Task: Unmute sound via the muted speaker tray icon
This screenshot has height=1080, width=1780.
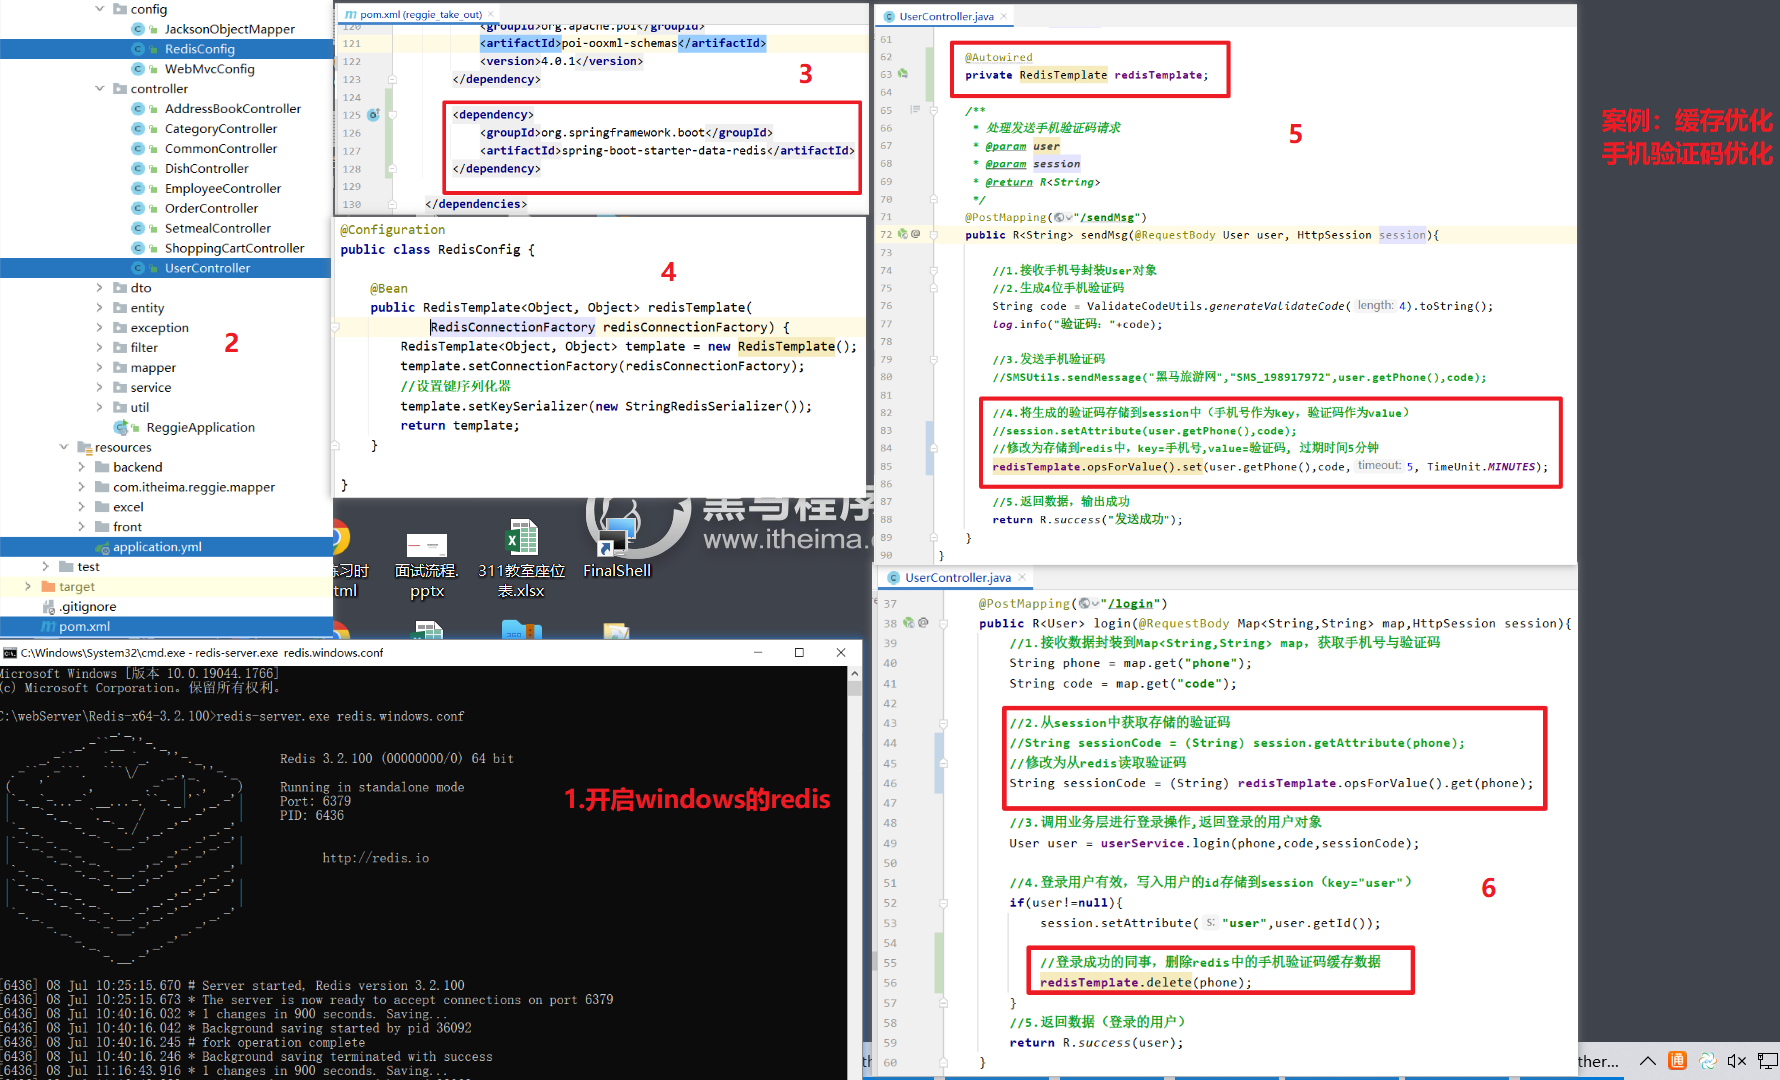Action: click(1737, 1061)
